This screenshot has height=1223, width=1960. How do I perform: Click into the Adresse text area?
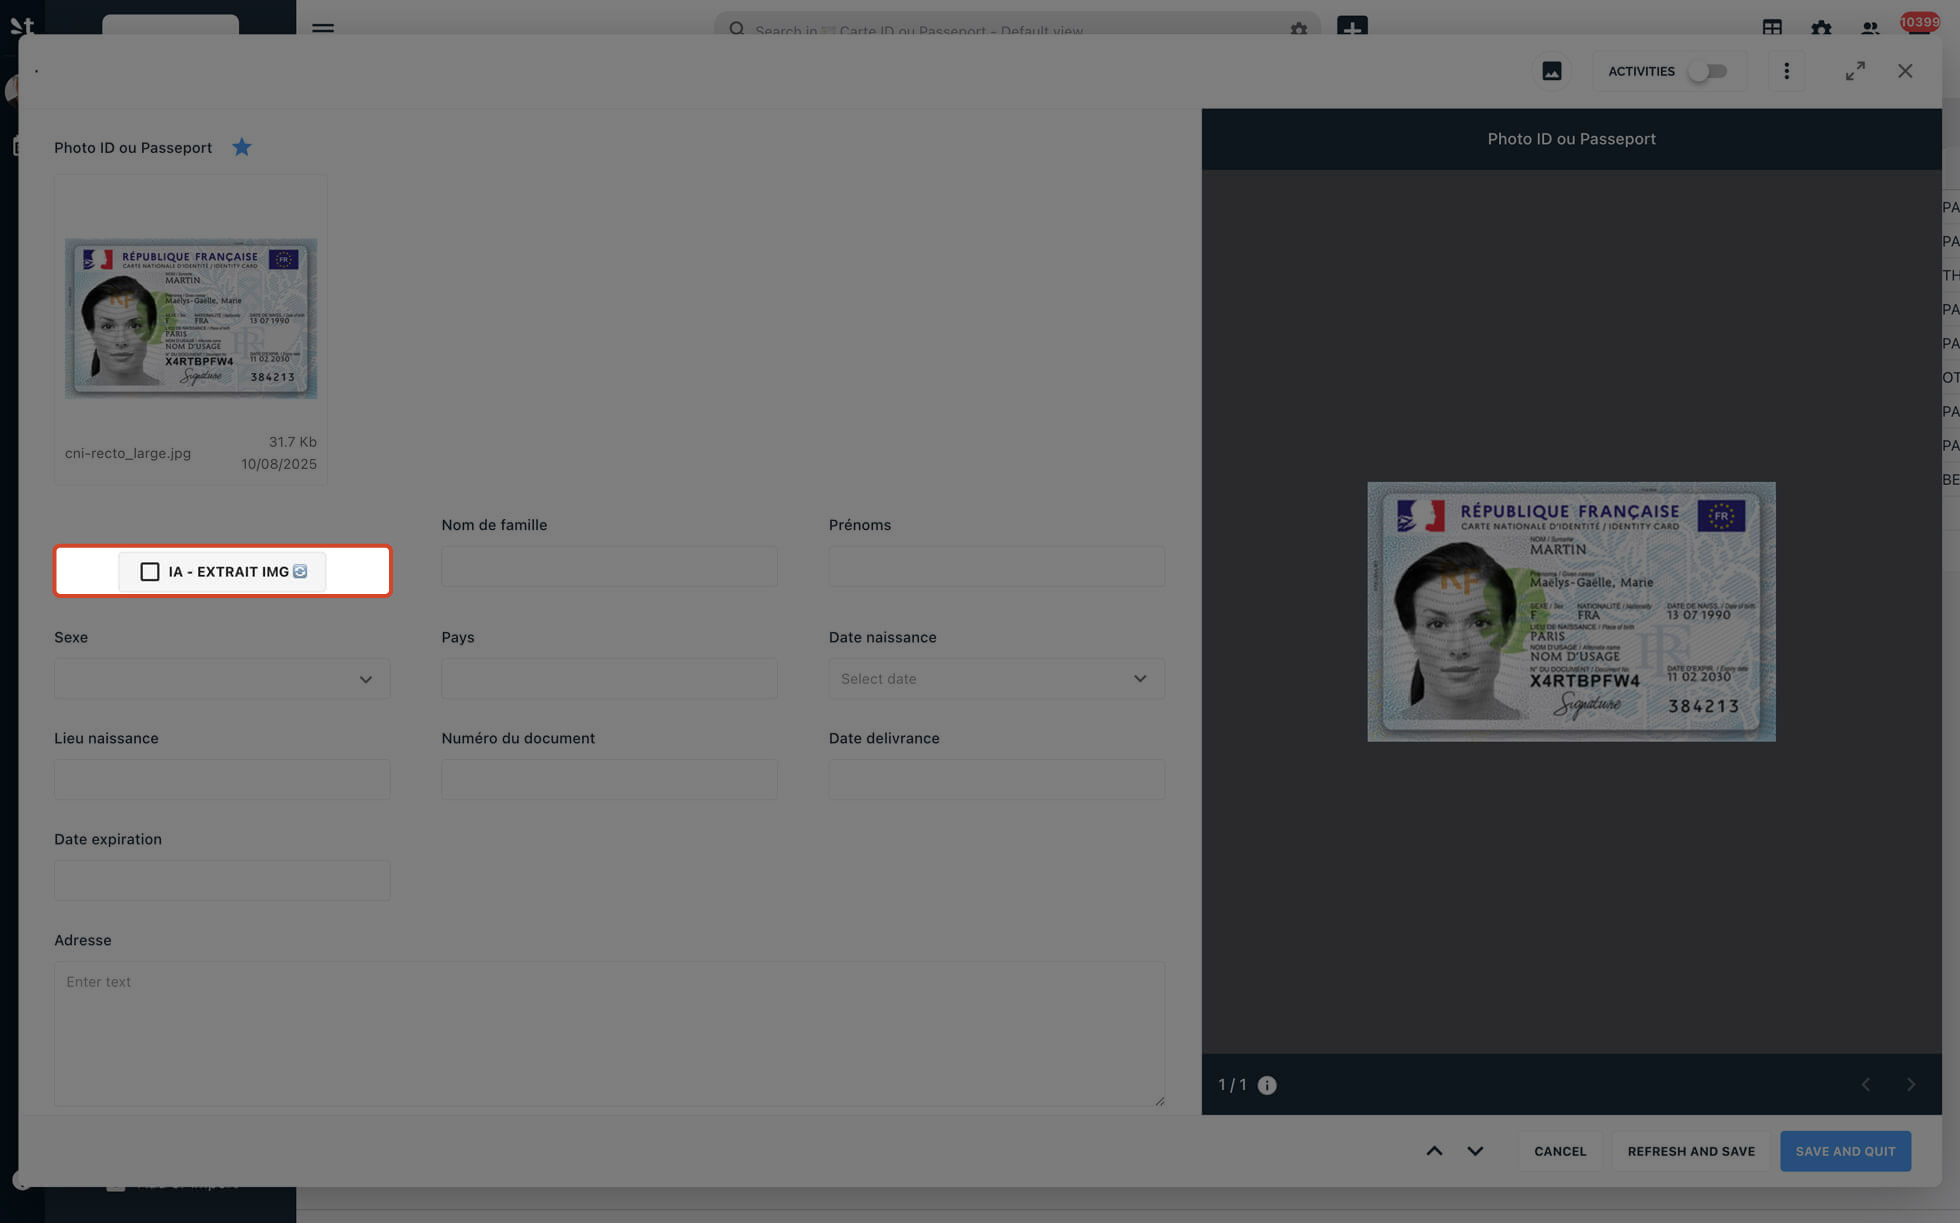609,1033
